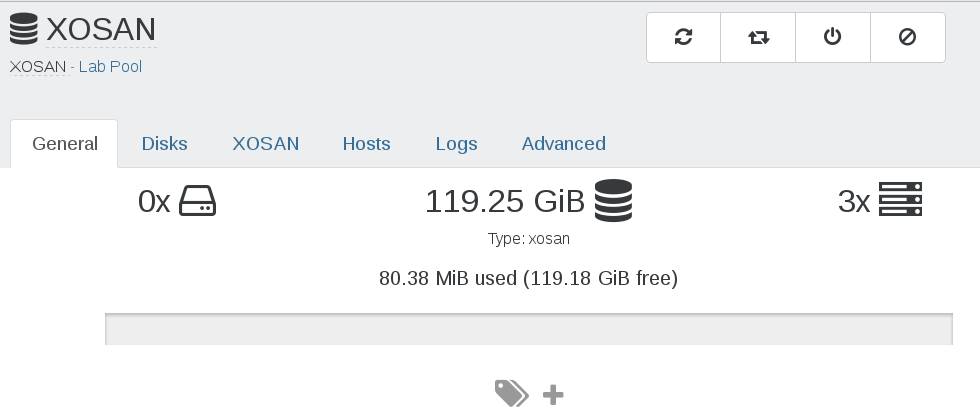Image resolution: width=980 pixels, height=420 pixels.
Task: Open the Lab Pool link
Action: pyautogui.click(x=110, y=67)
